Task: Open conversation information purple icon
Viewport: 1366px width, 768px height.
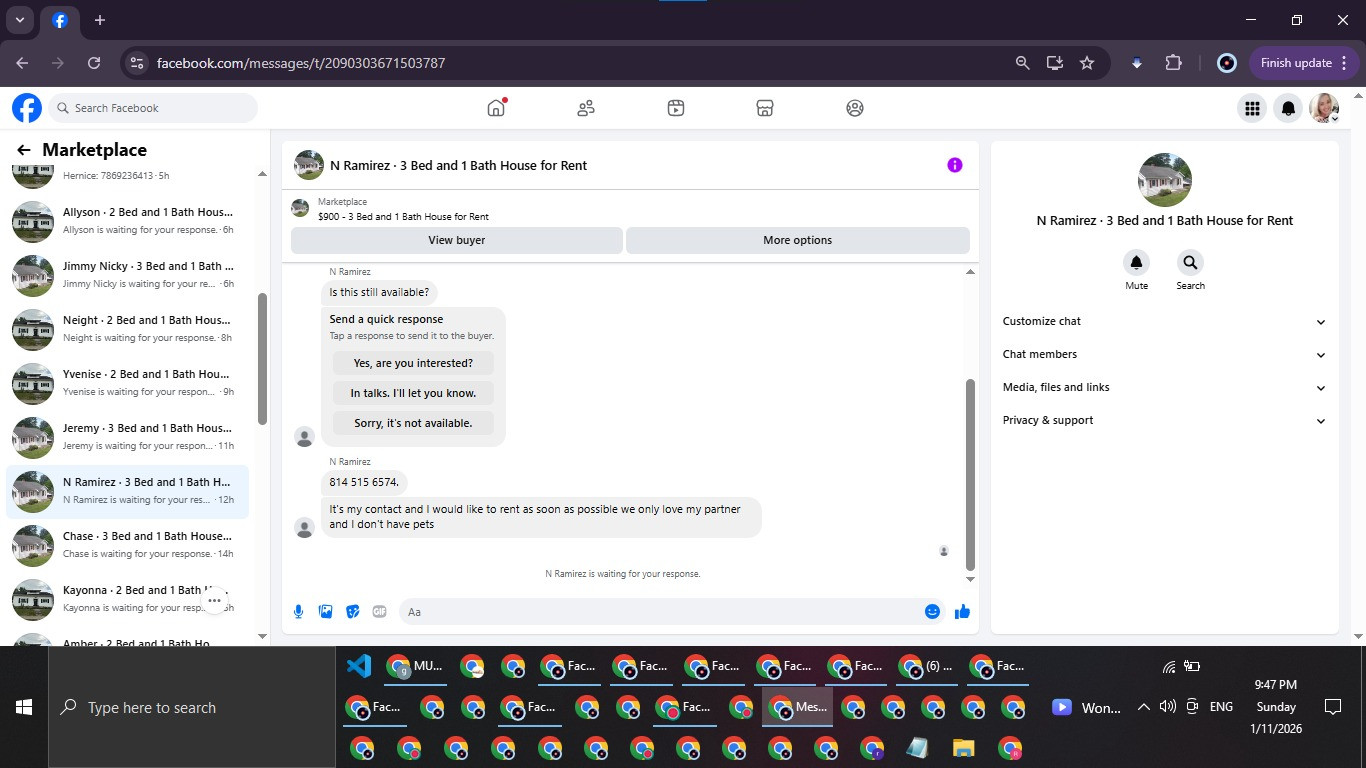Action: pos(955,165)
